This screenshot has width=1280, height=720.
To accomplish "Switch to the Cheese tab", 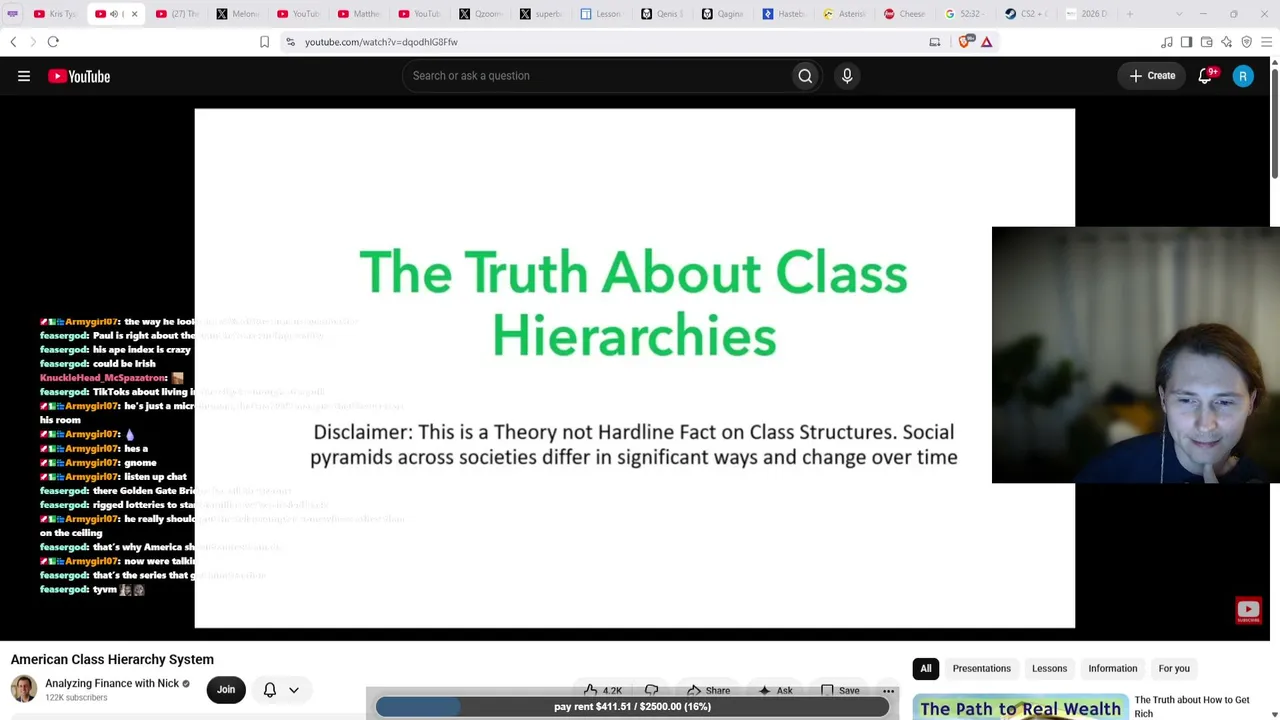I will (904, 14).
